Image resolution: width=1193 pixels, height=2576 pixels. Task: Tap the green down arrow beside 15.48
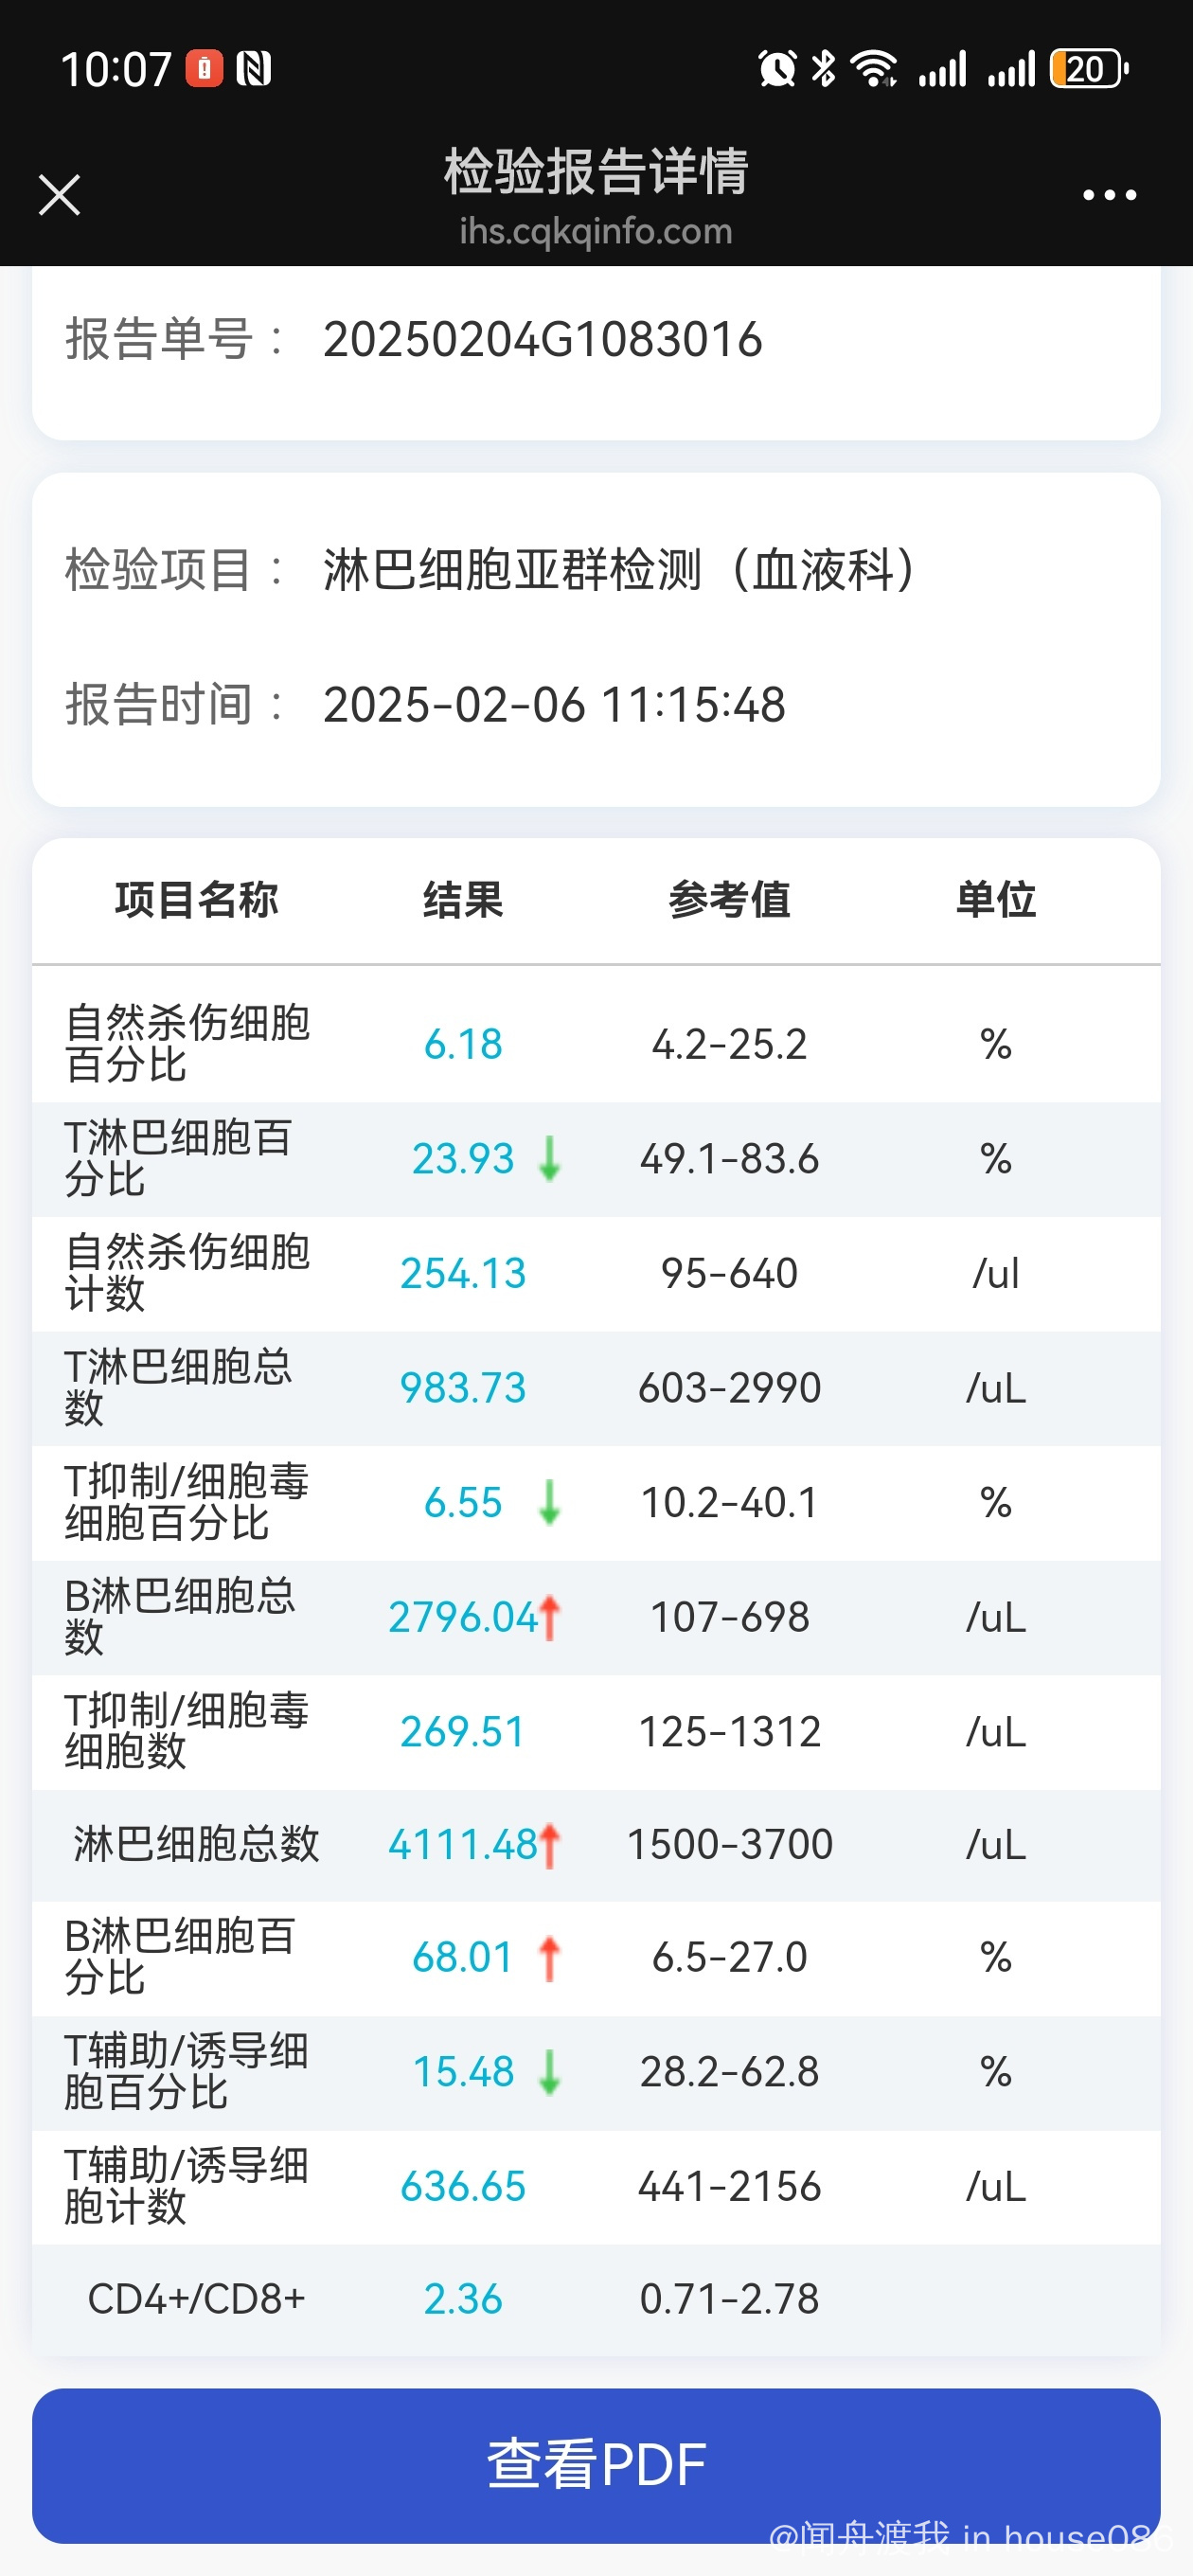(x=549, y=2072)
